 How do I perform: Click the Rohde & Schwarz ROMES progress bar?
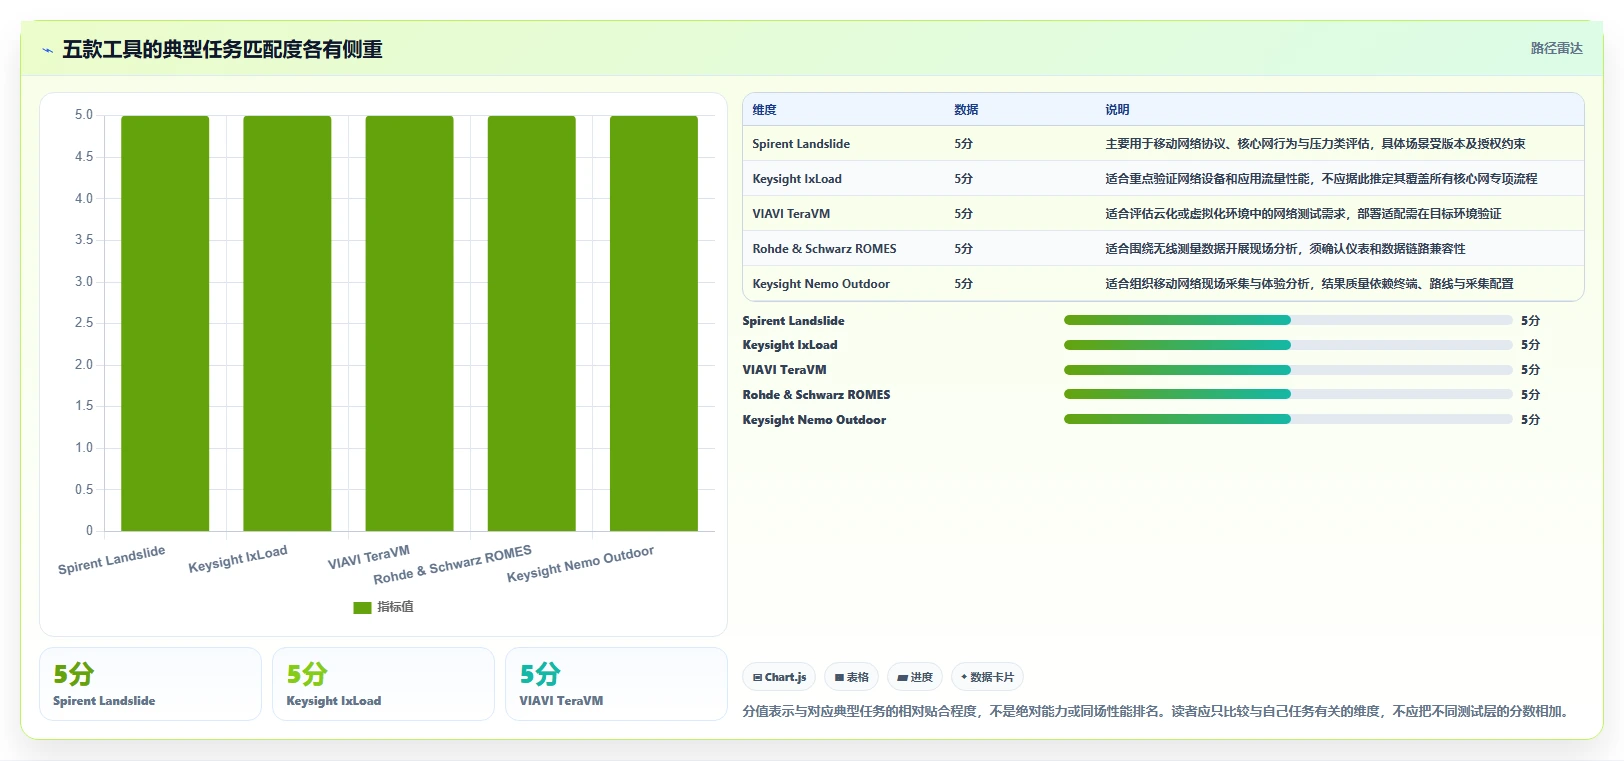[1288, 394]
